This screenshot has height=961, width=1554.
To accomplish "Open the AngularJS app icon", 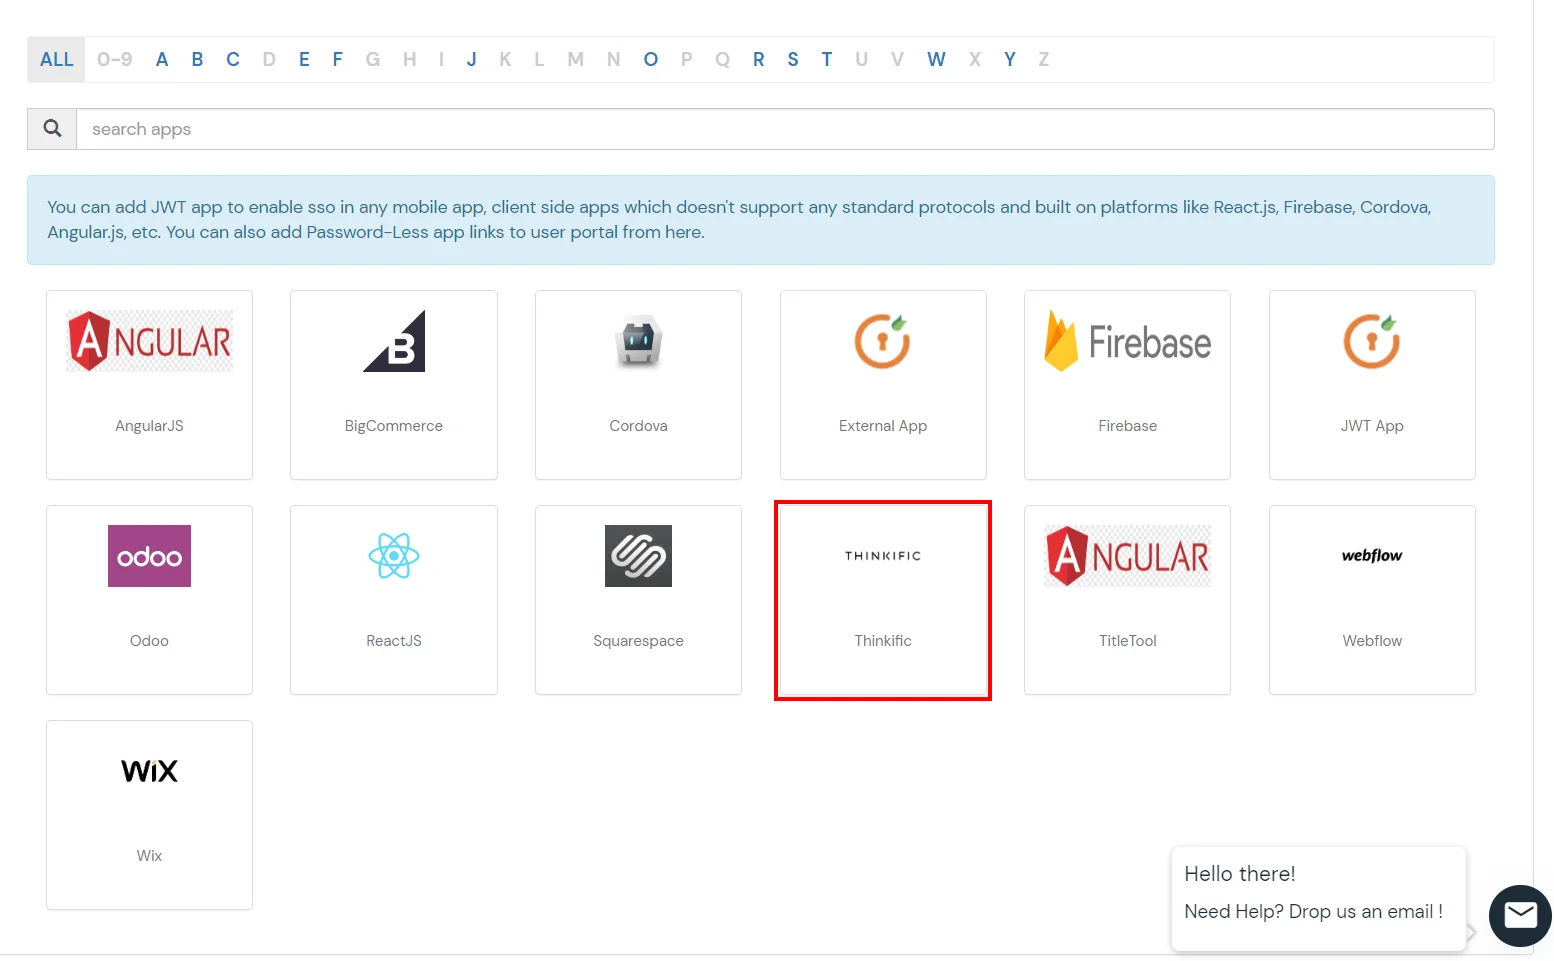I will [149, 341].
